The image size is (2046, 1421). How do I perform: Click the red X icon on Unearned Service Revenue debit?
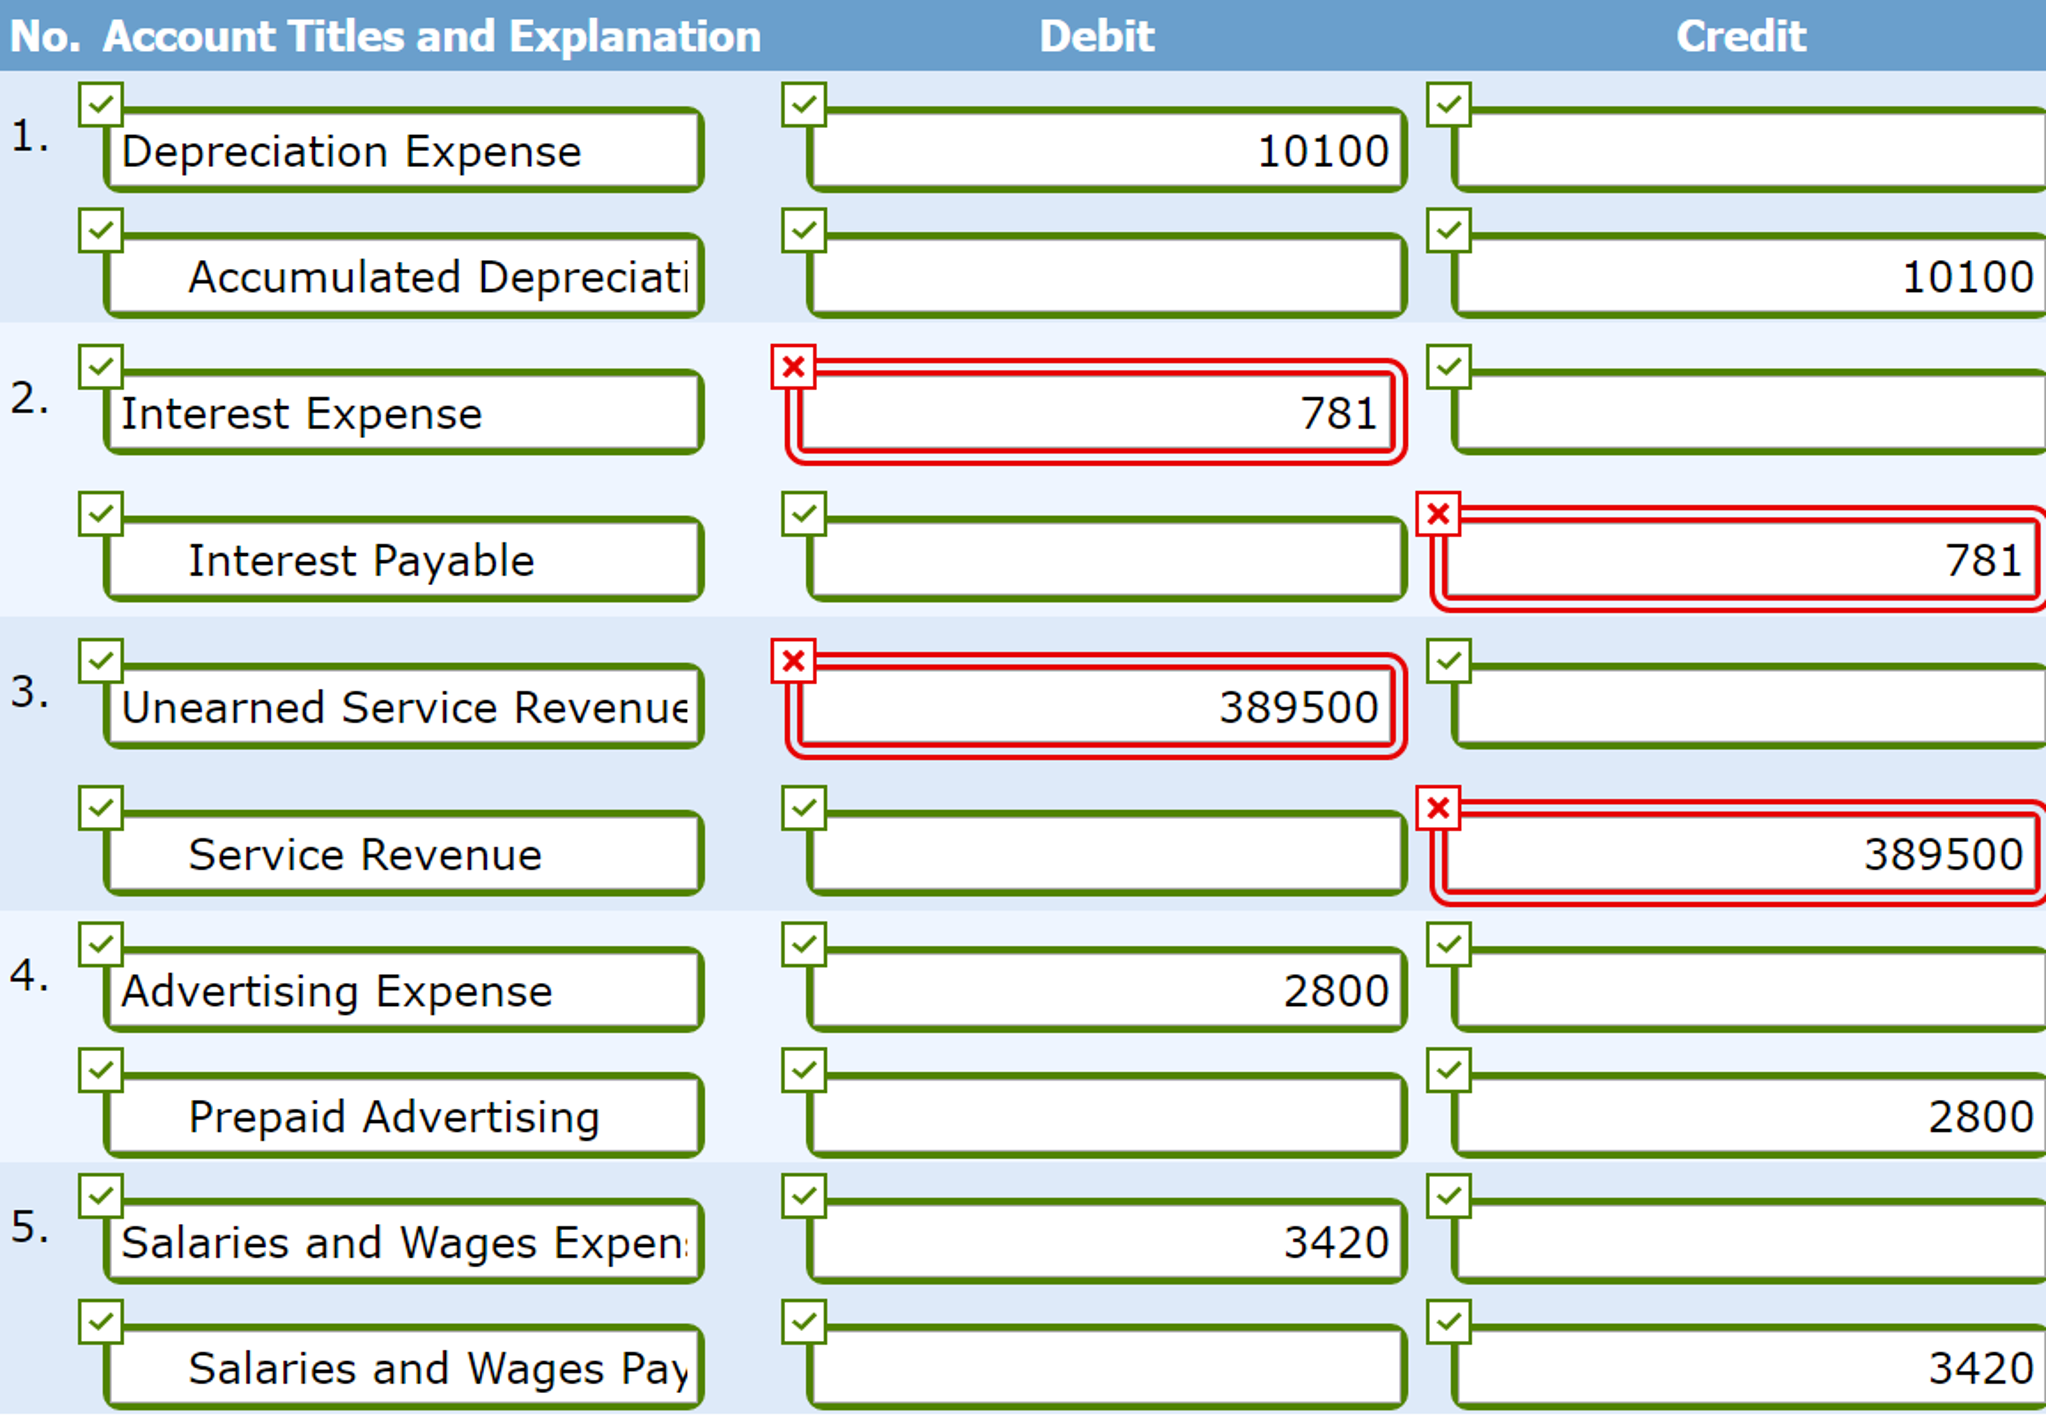click(794, 661)
